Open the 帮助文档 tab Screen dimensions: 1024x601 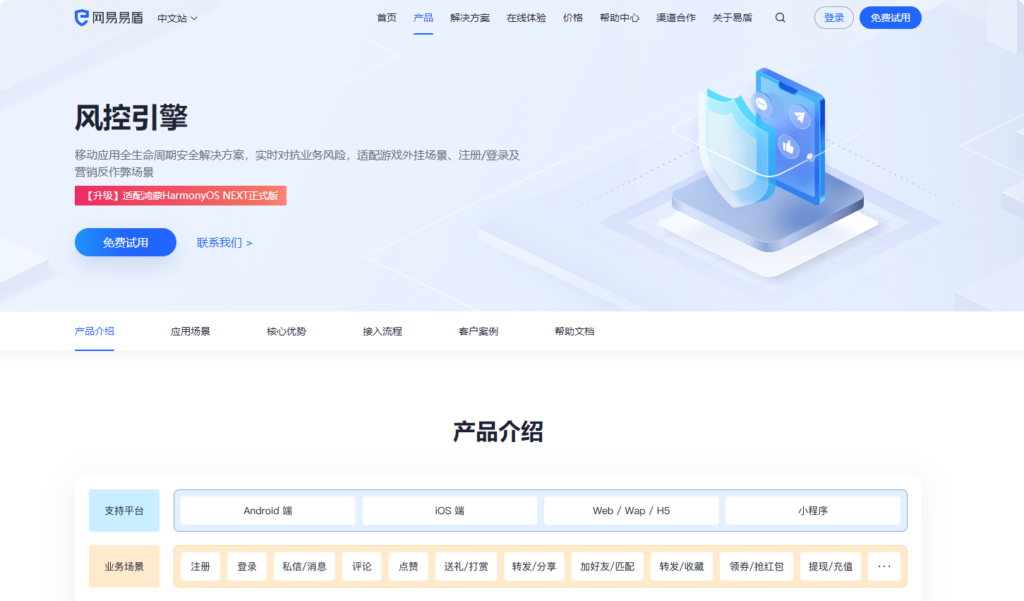tap(572, 330)
